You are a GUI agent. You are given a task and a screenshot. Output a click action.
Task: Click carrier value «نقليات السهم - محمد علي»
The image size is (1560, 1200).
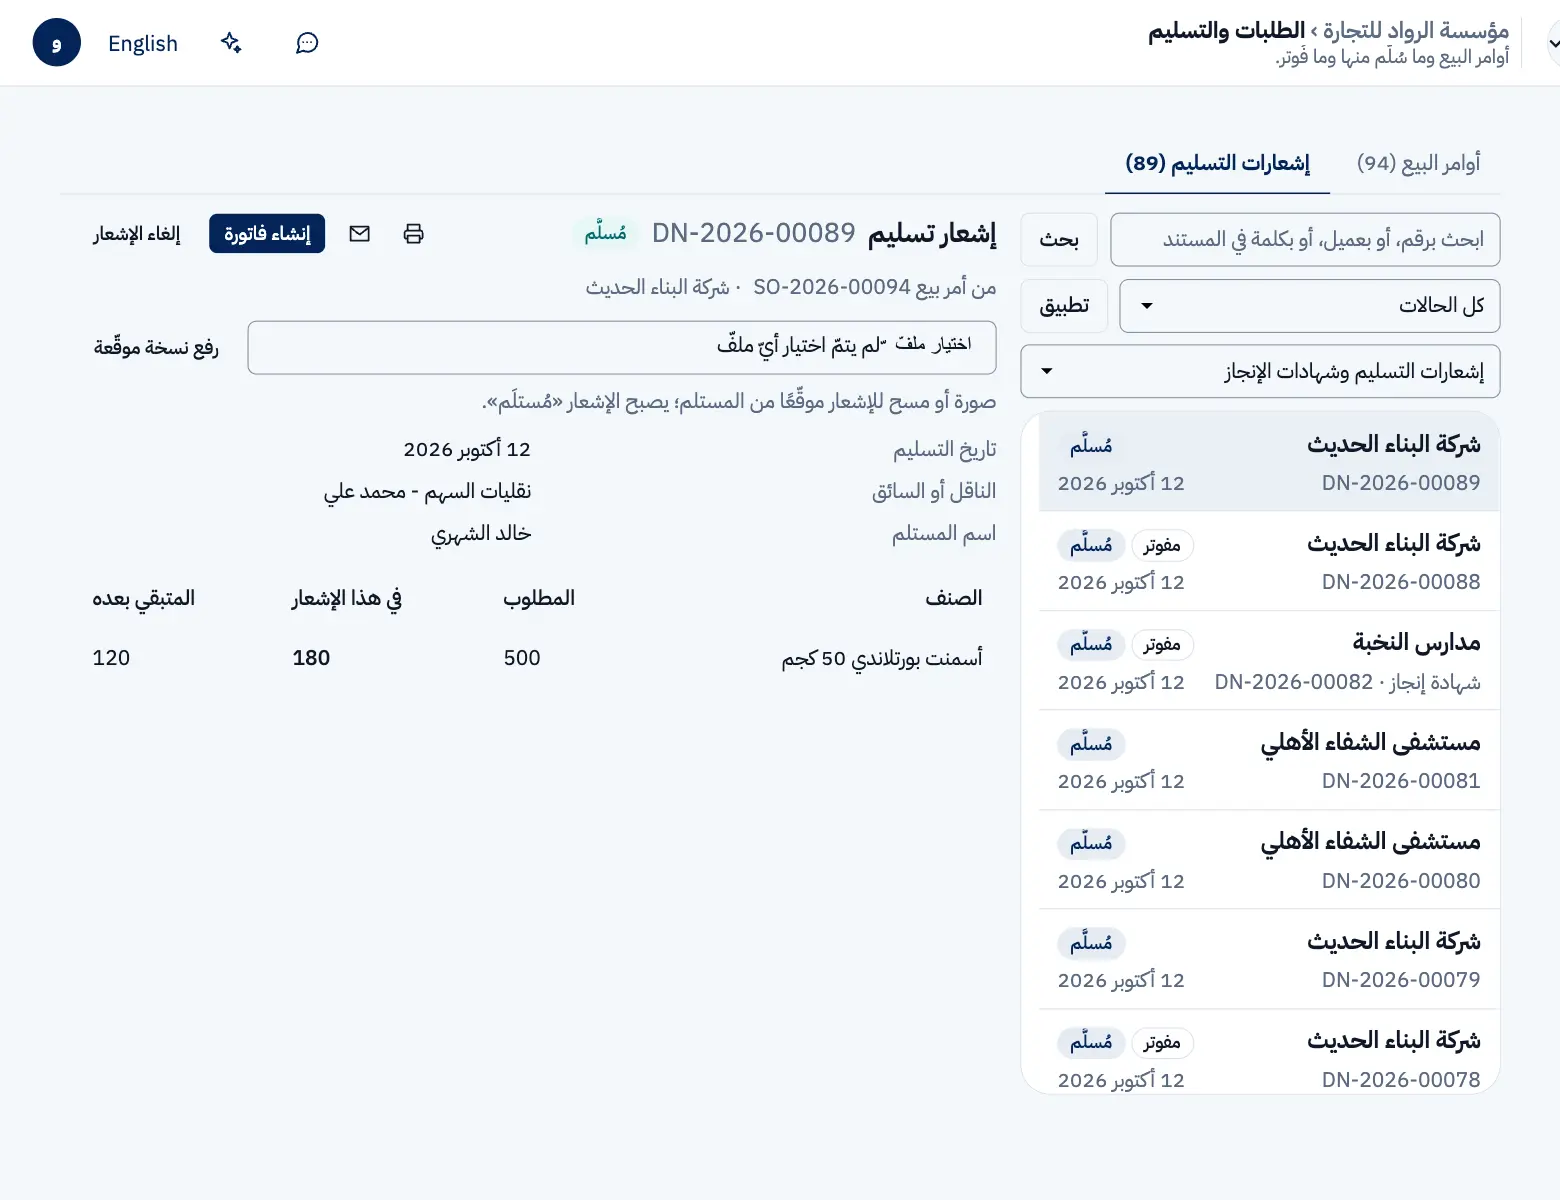pyautogui.click(x=427, y=491)
